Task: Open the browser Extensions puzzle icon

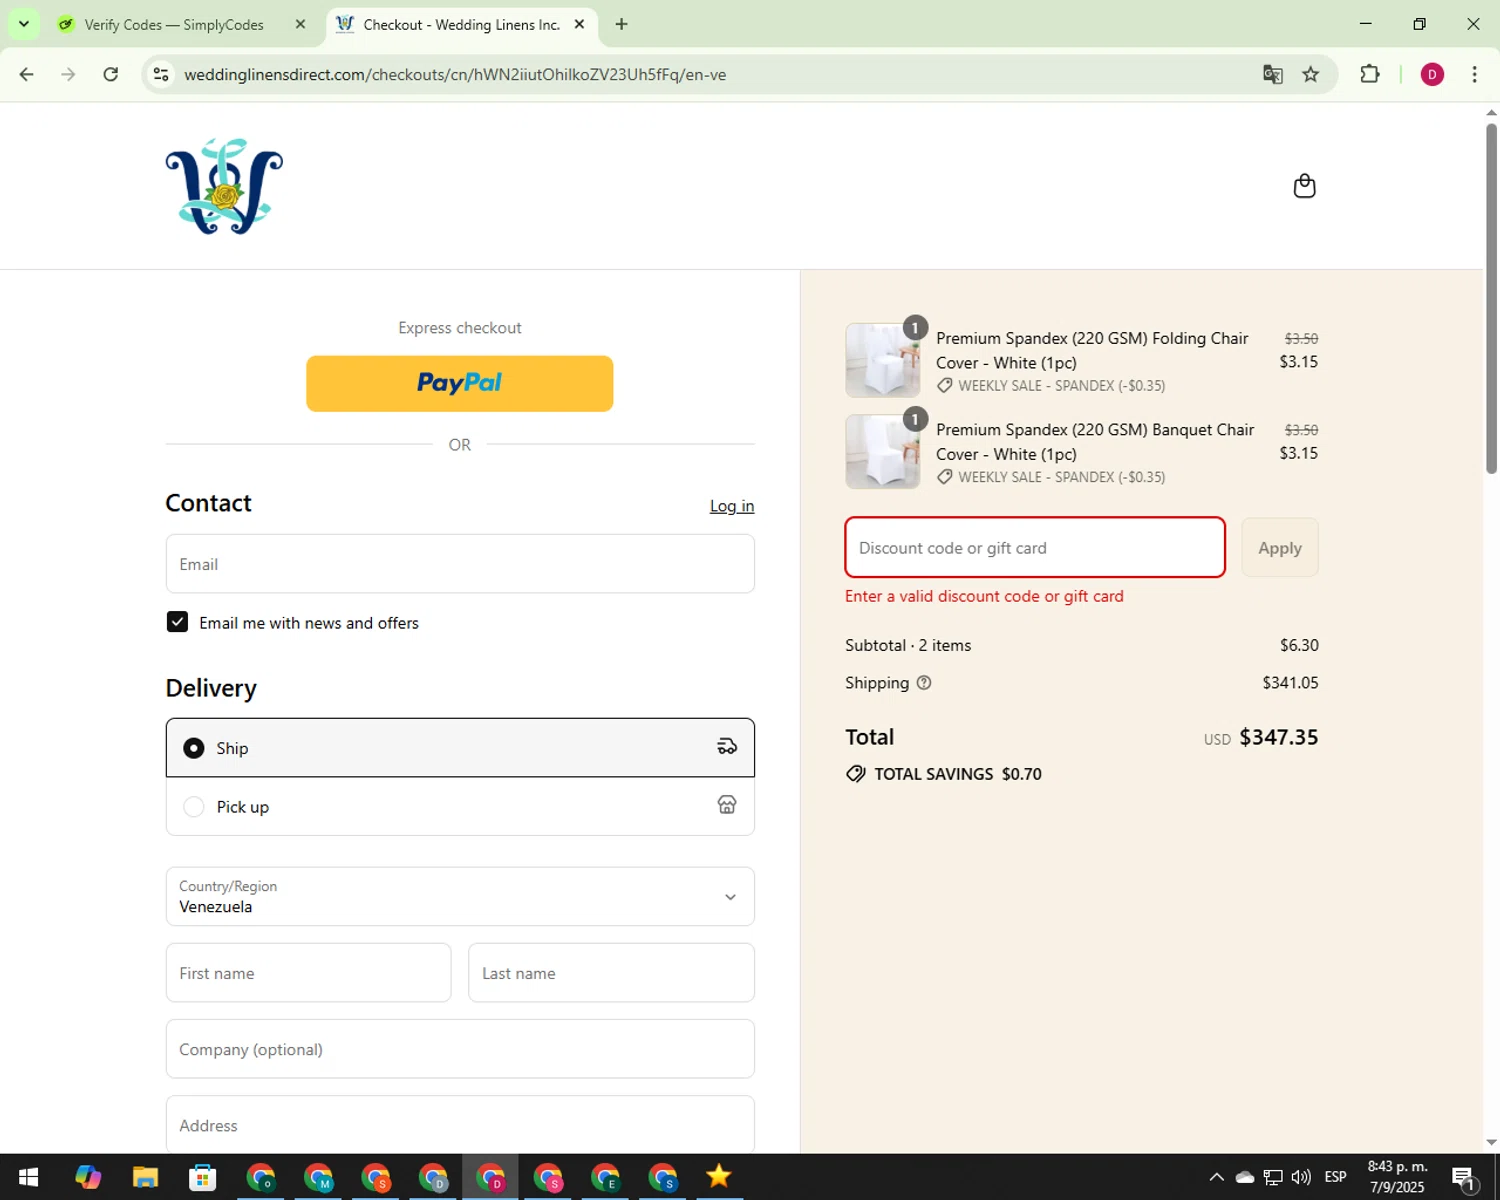Action: [1370, 75]
